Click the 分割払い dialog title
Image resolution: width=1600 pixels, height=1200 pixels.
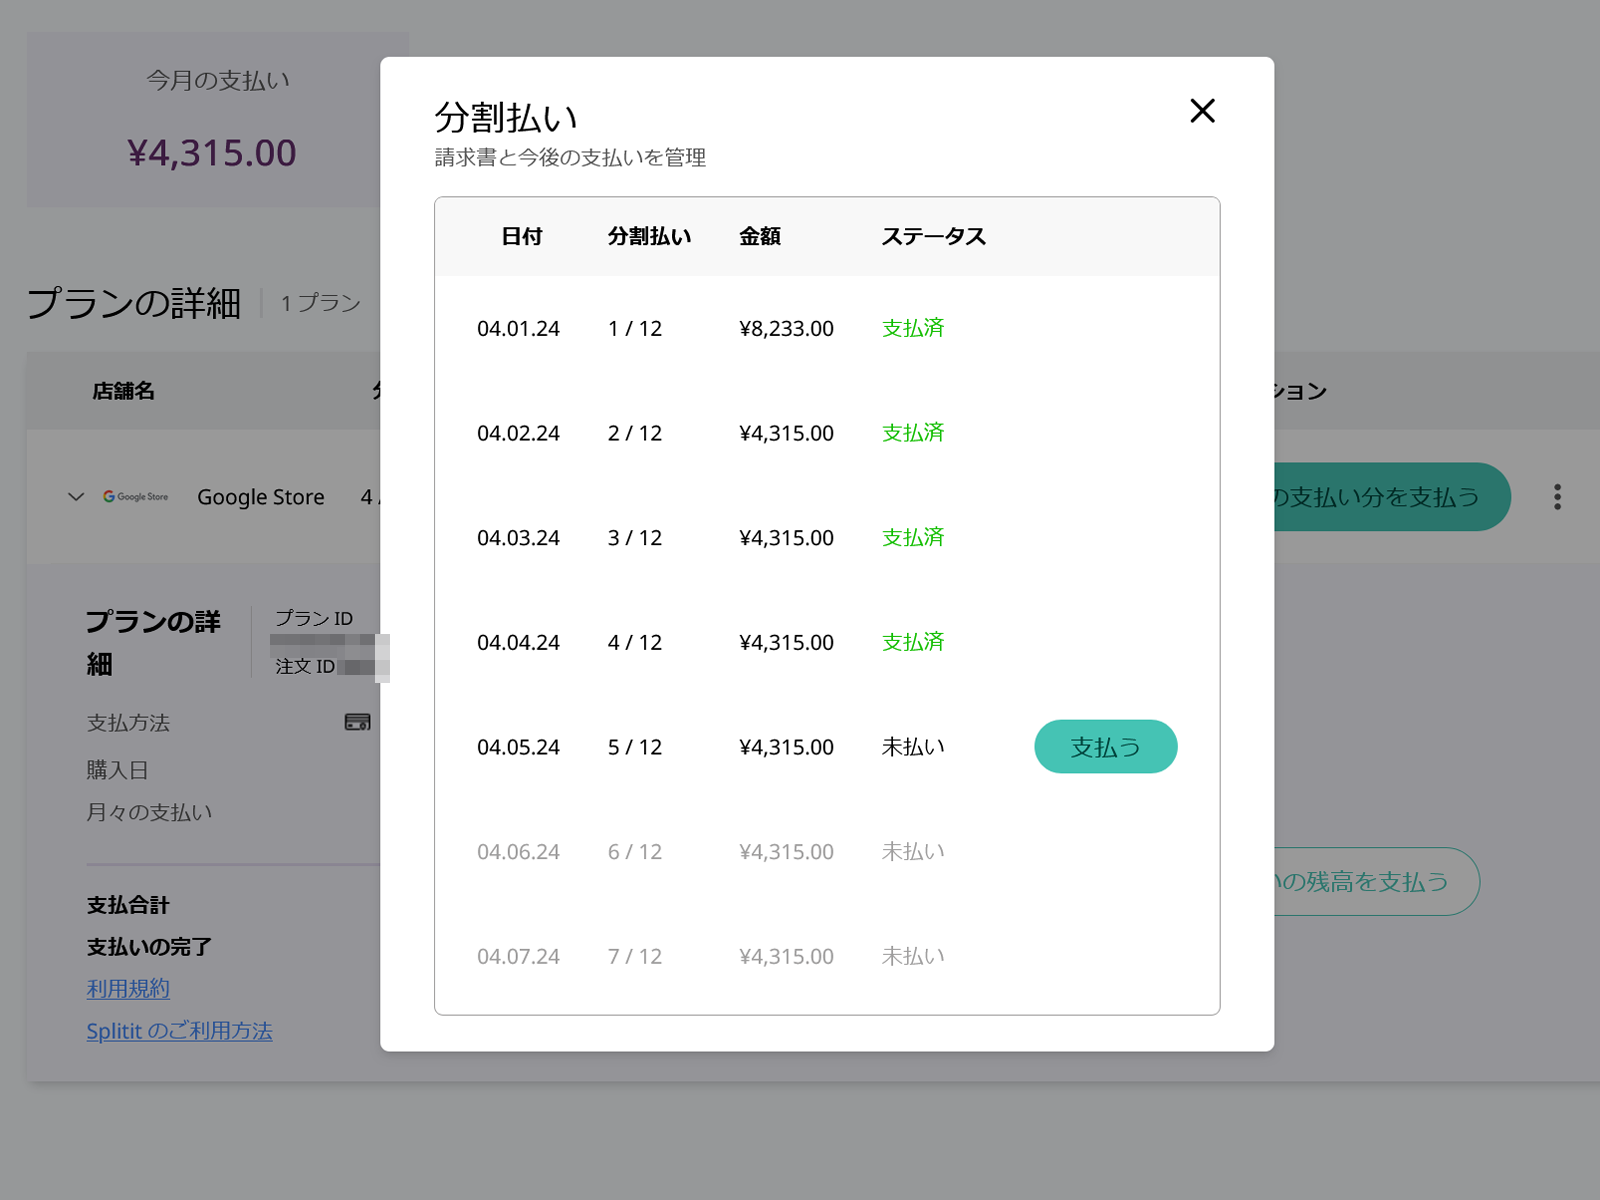(x=506, y=118)
